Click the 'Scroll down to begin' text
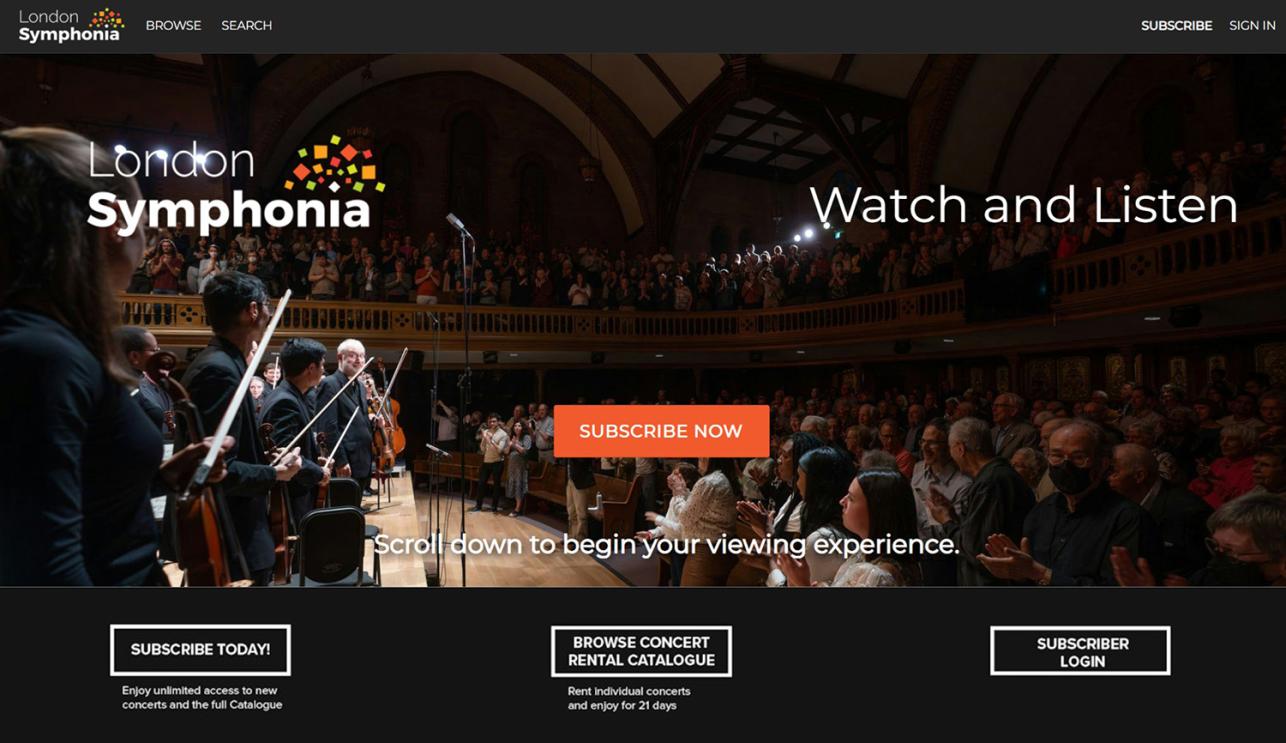The image size is (1286, 743). pyautogui.click(x=666, y=544)
